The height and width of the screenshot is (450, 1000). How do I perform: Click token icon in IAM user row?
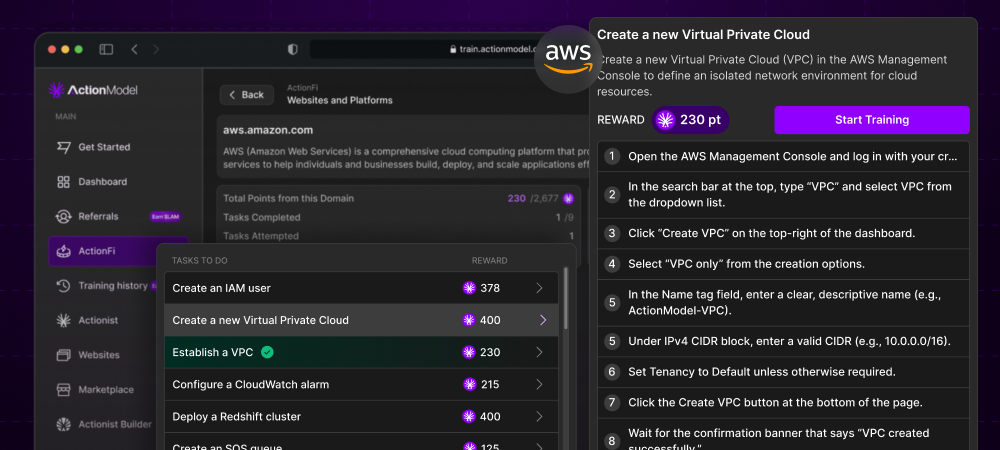tap(469, 288)
